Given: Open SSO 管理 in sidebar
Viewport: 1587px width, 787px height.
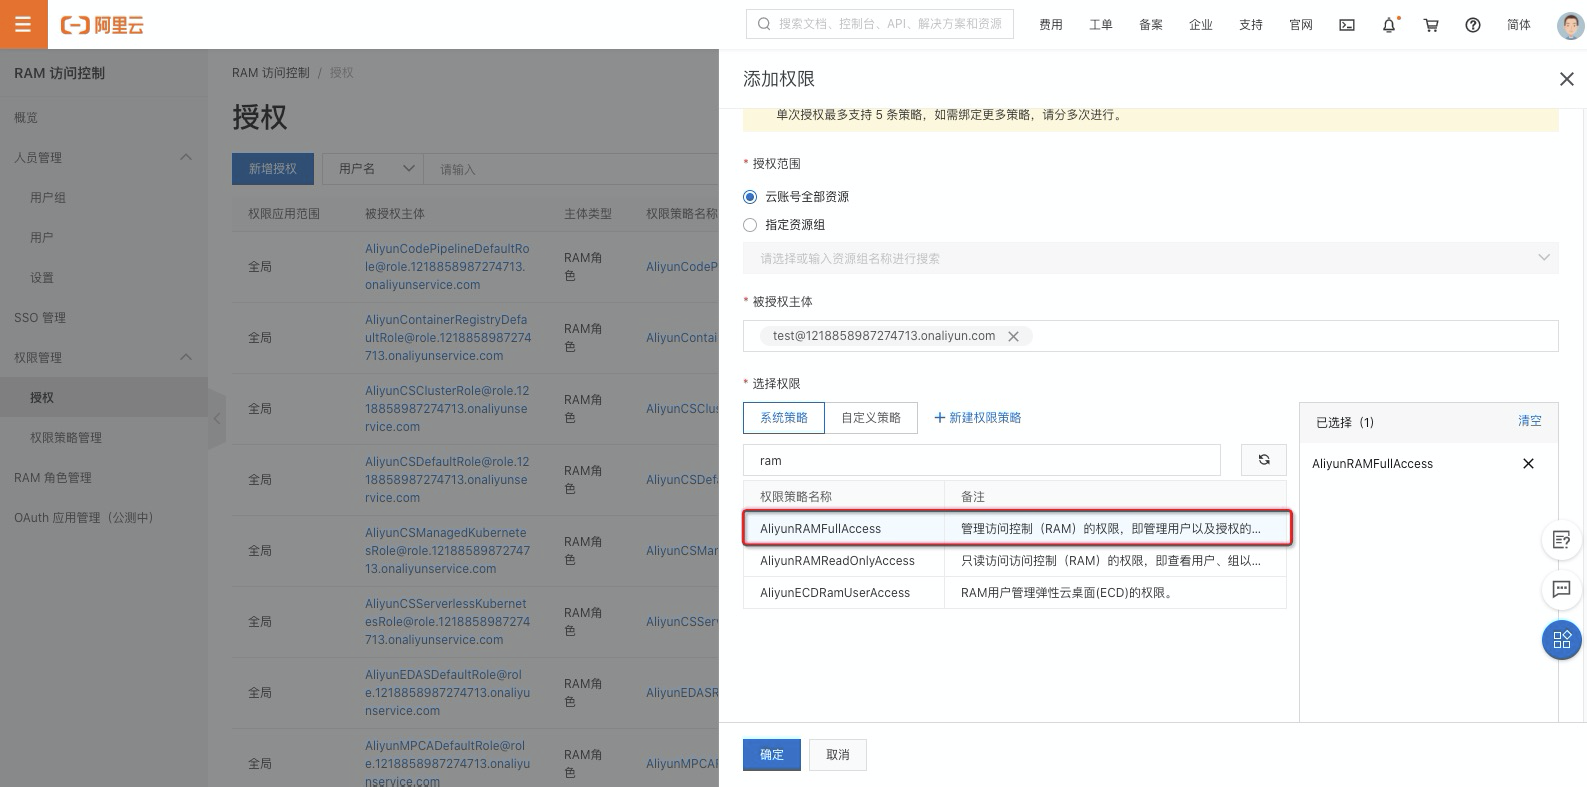Looking at the screenshot, I should [x=40, y=318].
